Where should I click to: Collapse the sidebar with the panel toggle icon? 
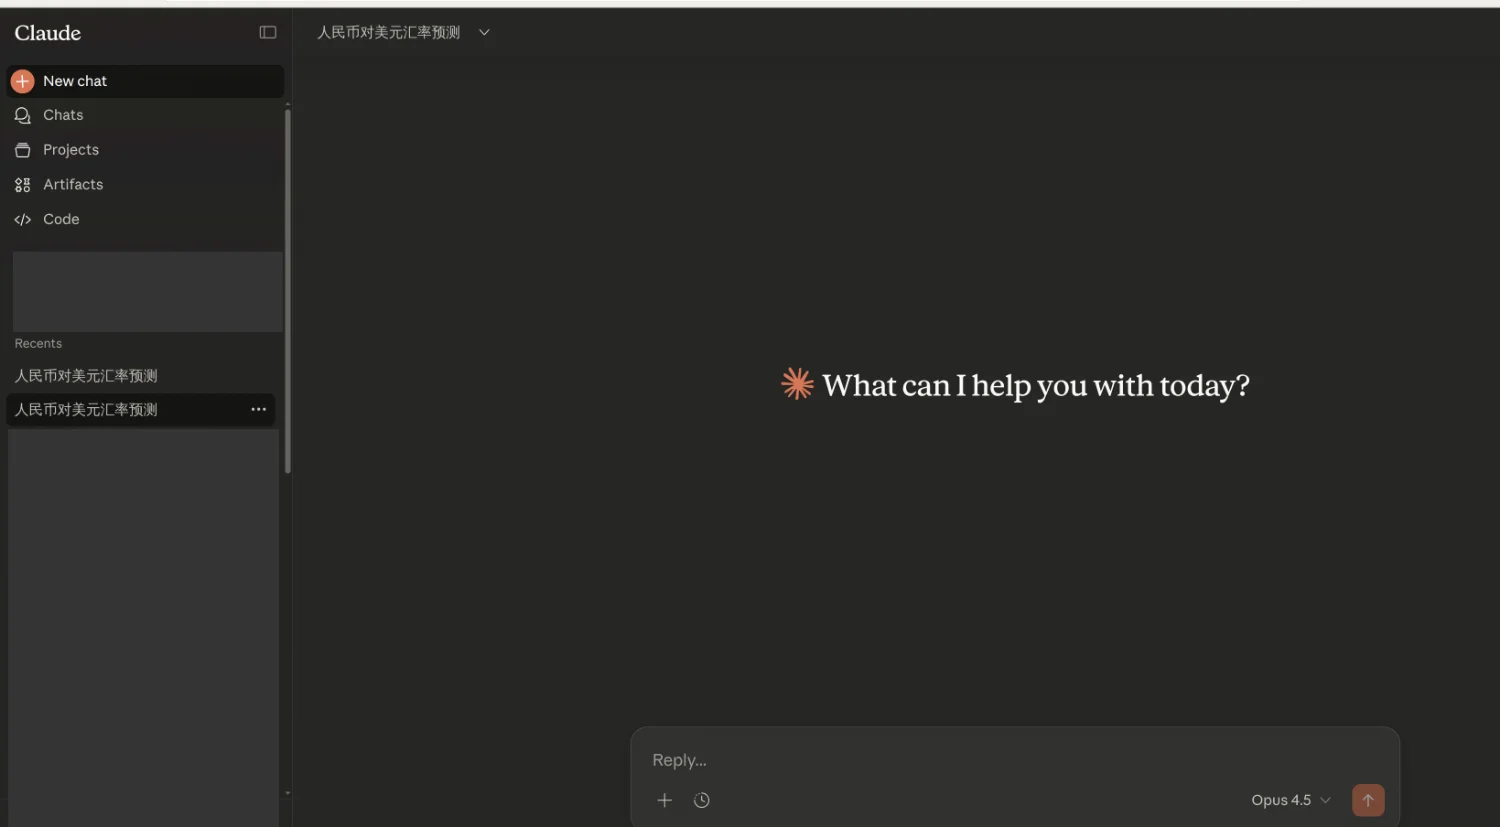268,32
